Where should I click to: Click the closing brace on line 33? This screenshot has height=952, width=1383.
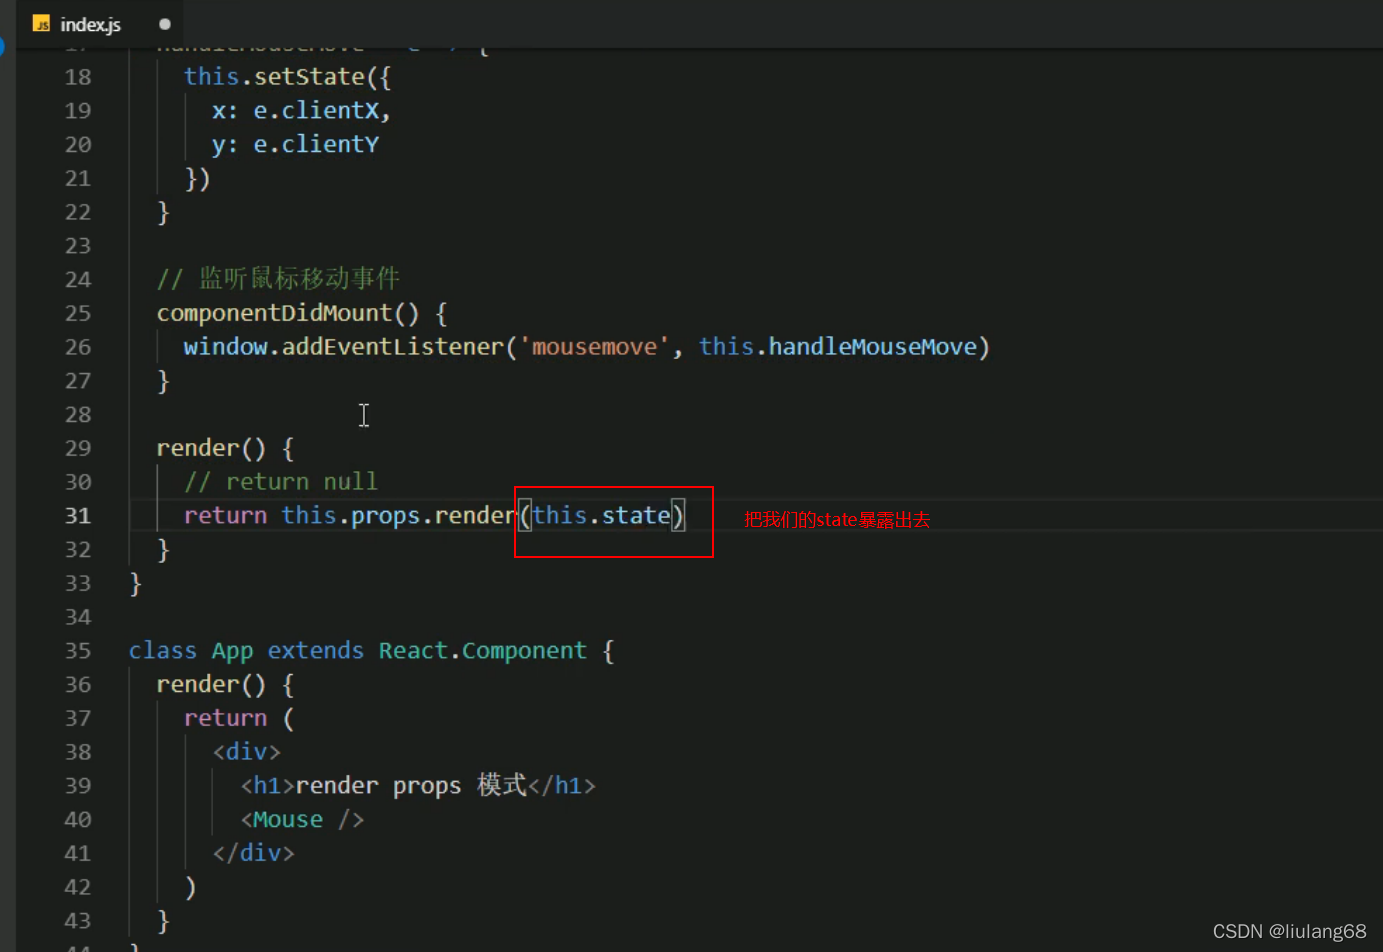pos(136,584)
